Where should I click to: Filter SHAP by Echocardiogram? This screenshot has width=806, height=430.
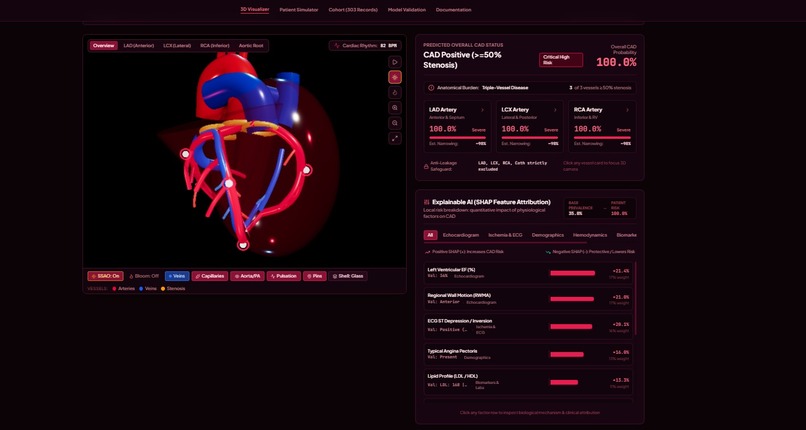(461, 235)
